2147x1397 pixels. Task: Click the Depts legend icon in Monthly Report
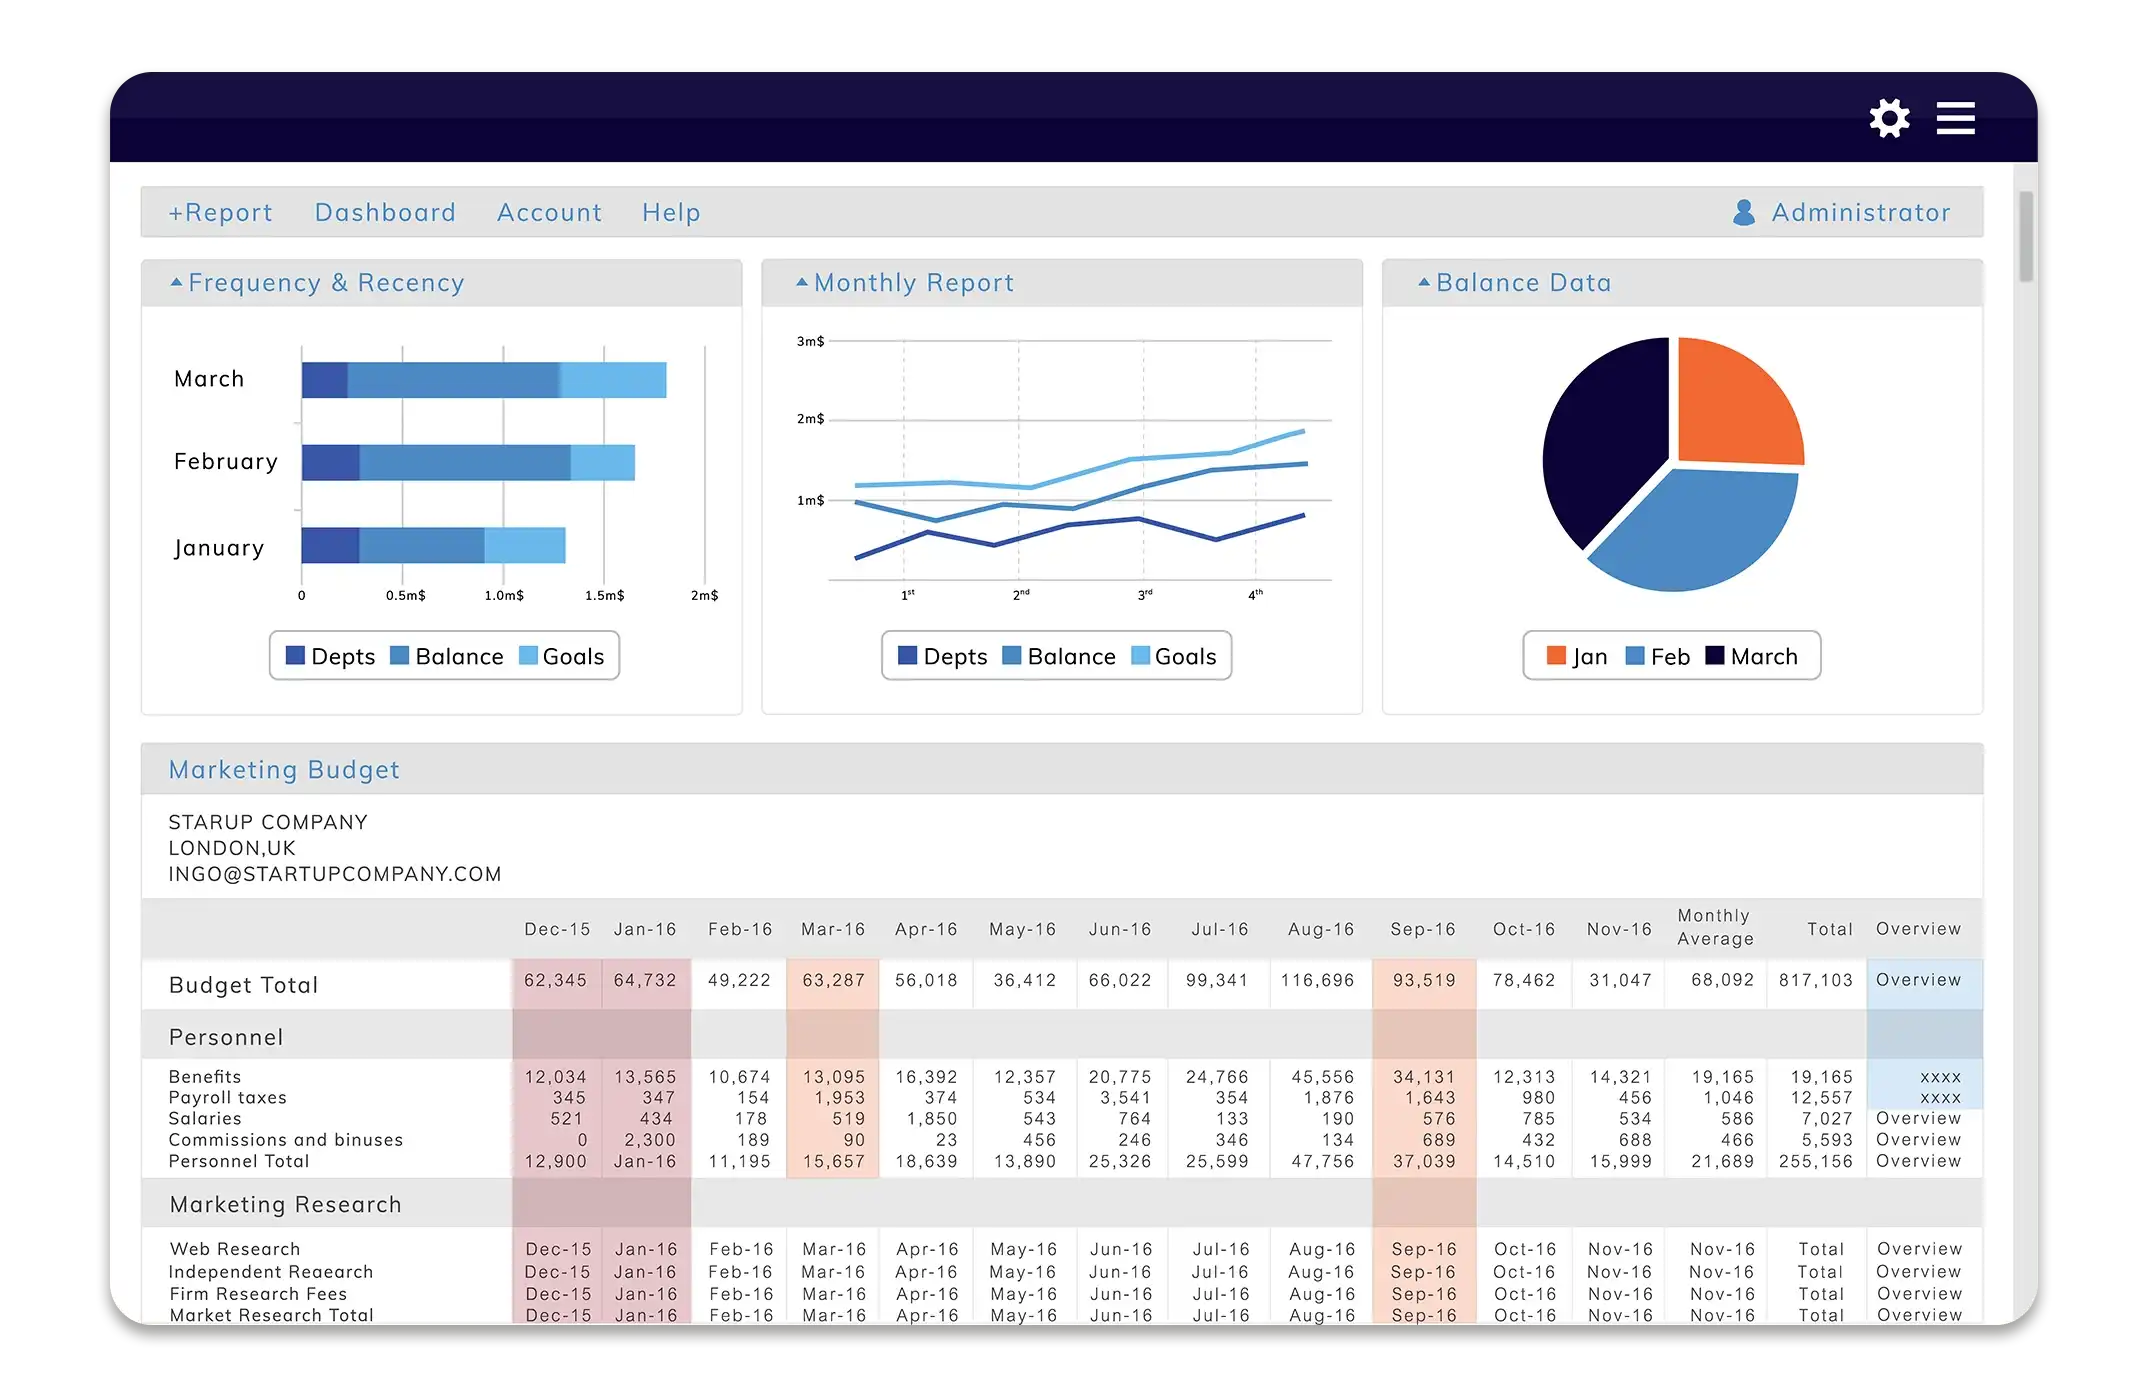(907, 656)
